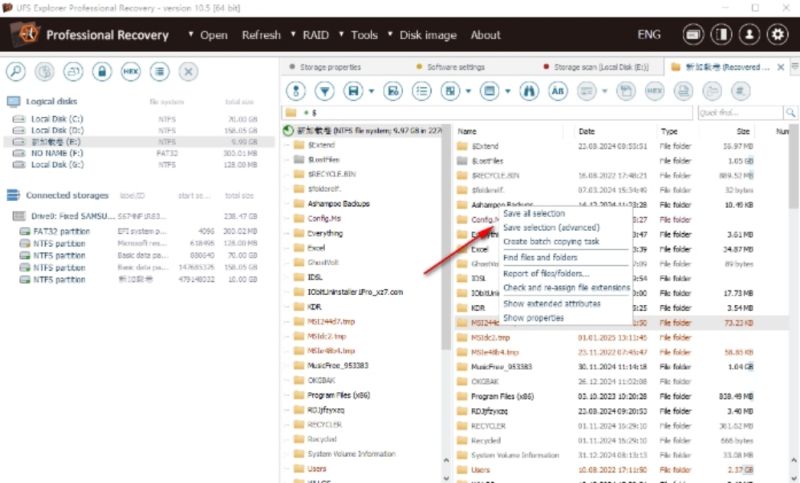Open the header user account icon
This screenshot has height=483, width=800.
point(749,35)
